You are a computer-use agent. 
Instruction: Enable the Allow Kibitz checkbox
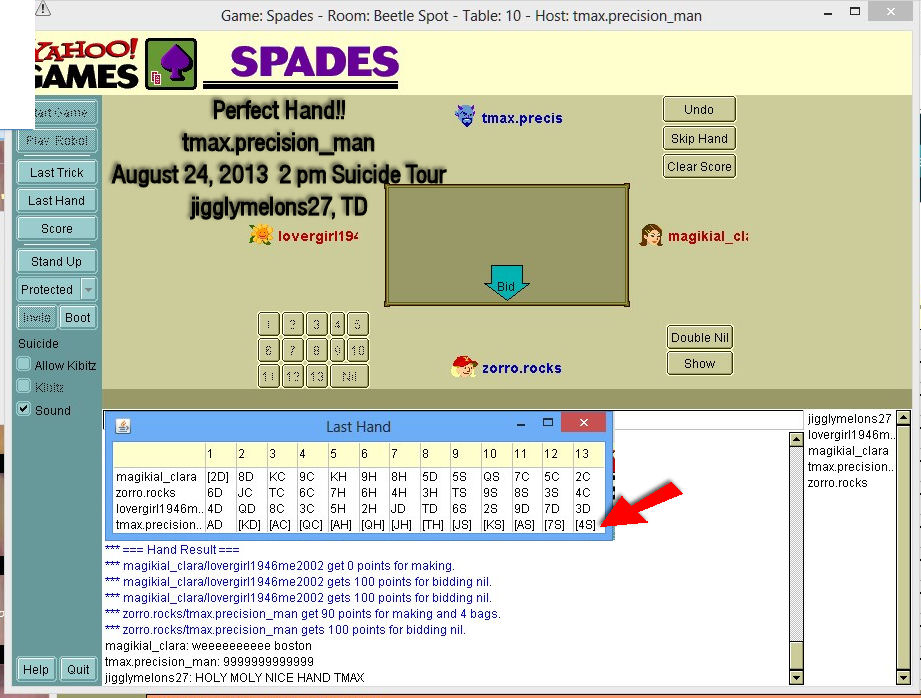[26, 365]
